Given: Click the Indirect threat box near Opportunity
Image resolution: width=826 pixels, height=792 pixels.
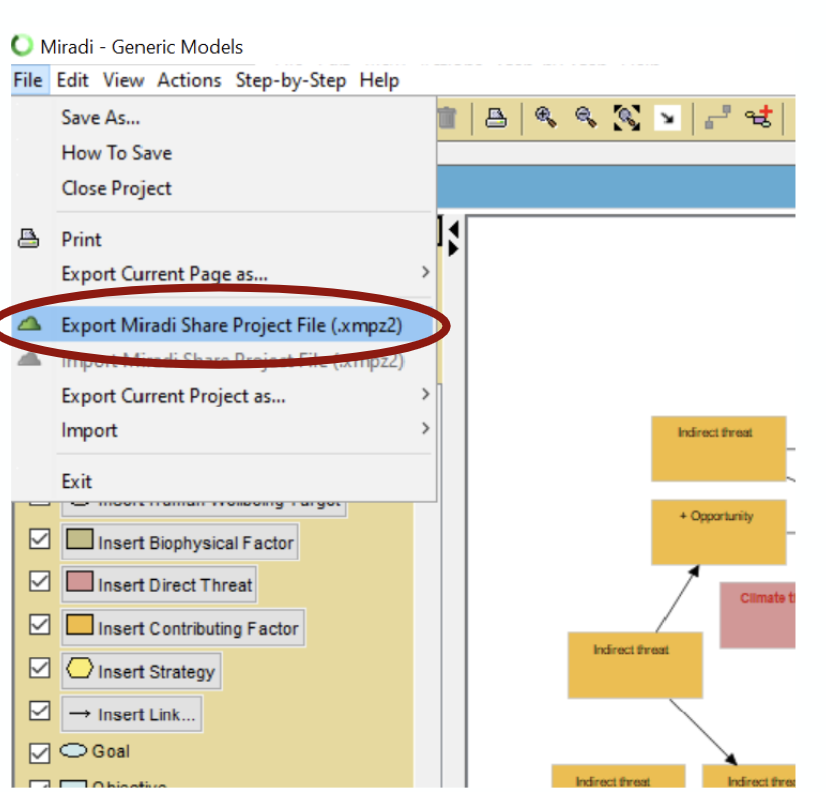Looking at the screenshot, I should tap(718, 447).
